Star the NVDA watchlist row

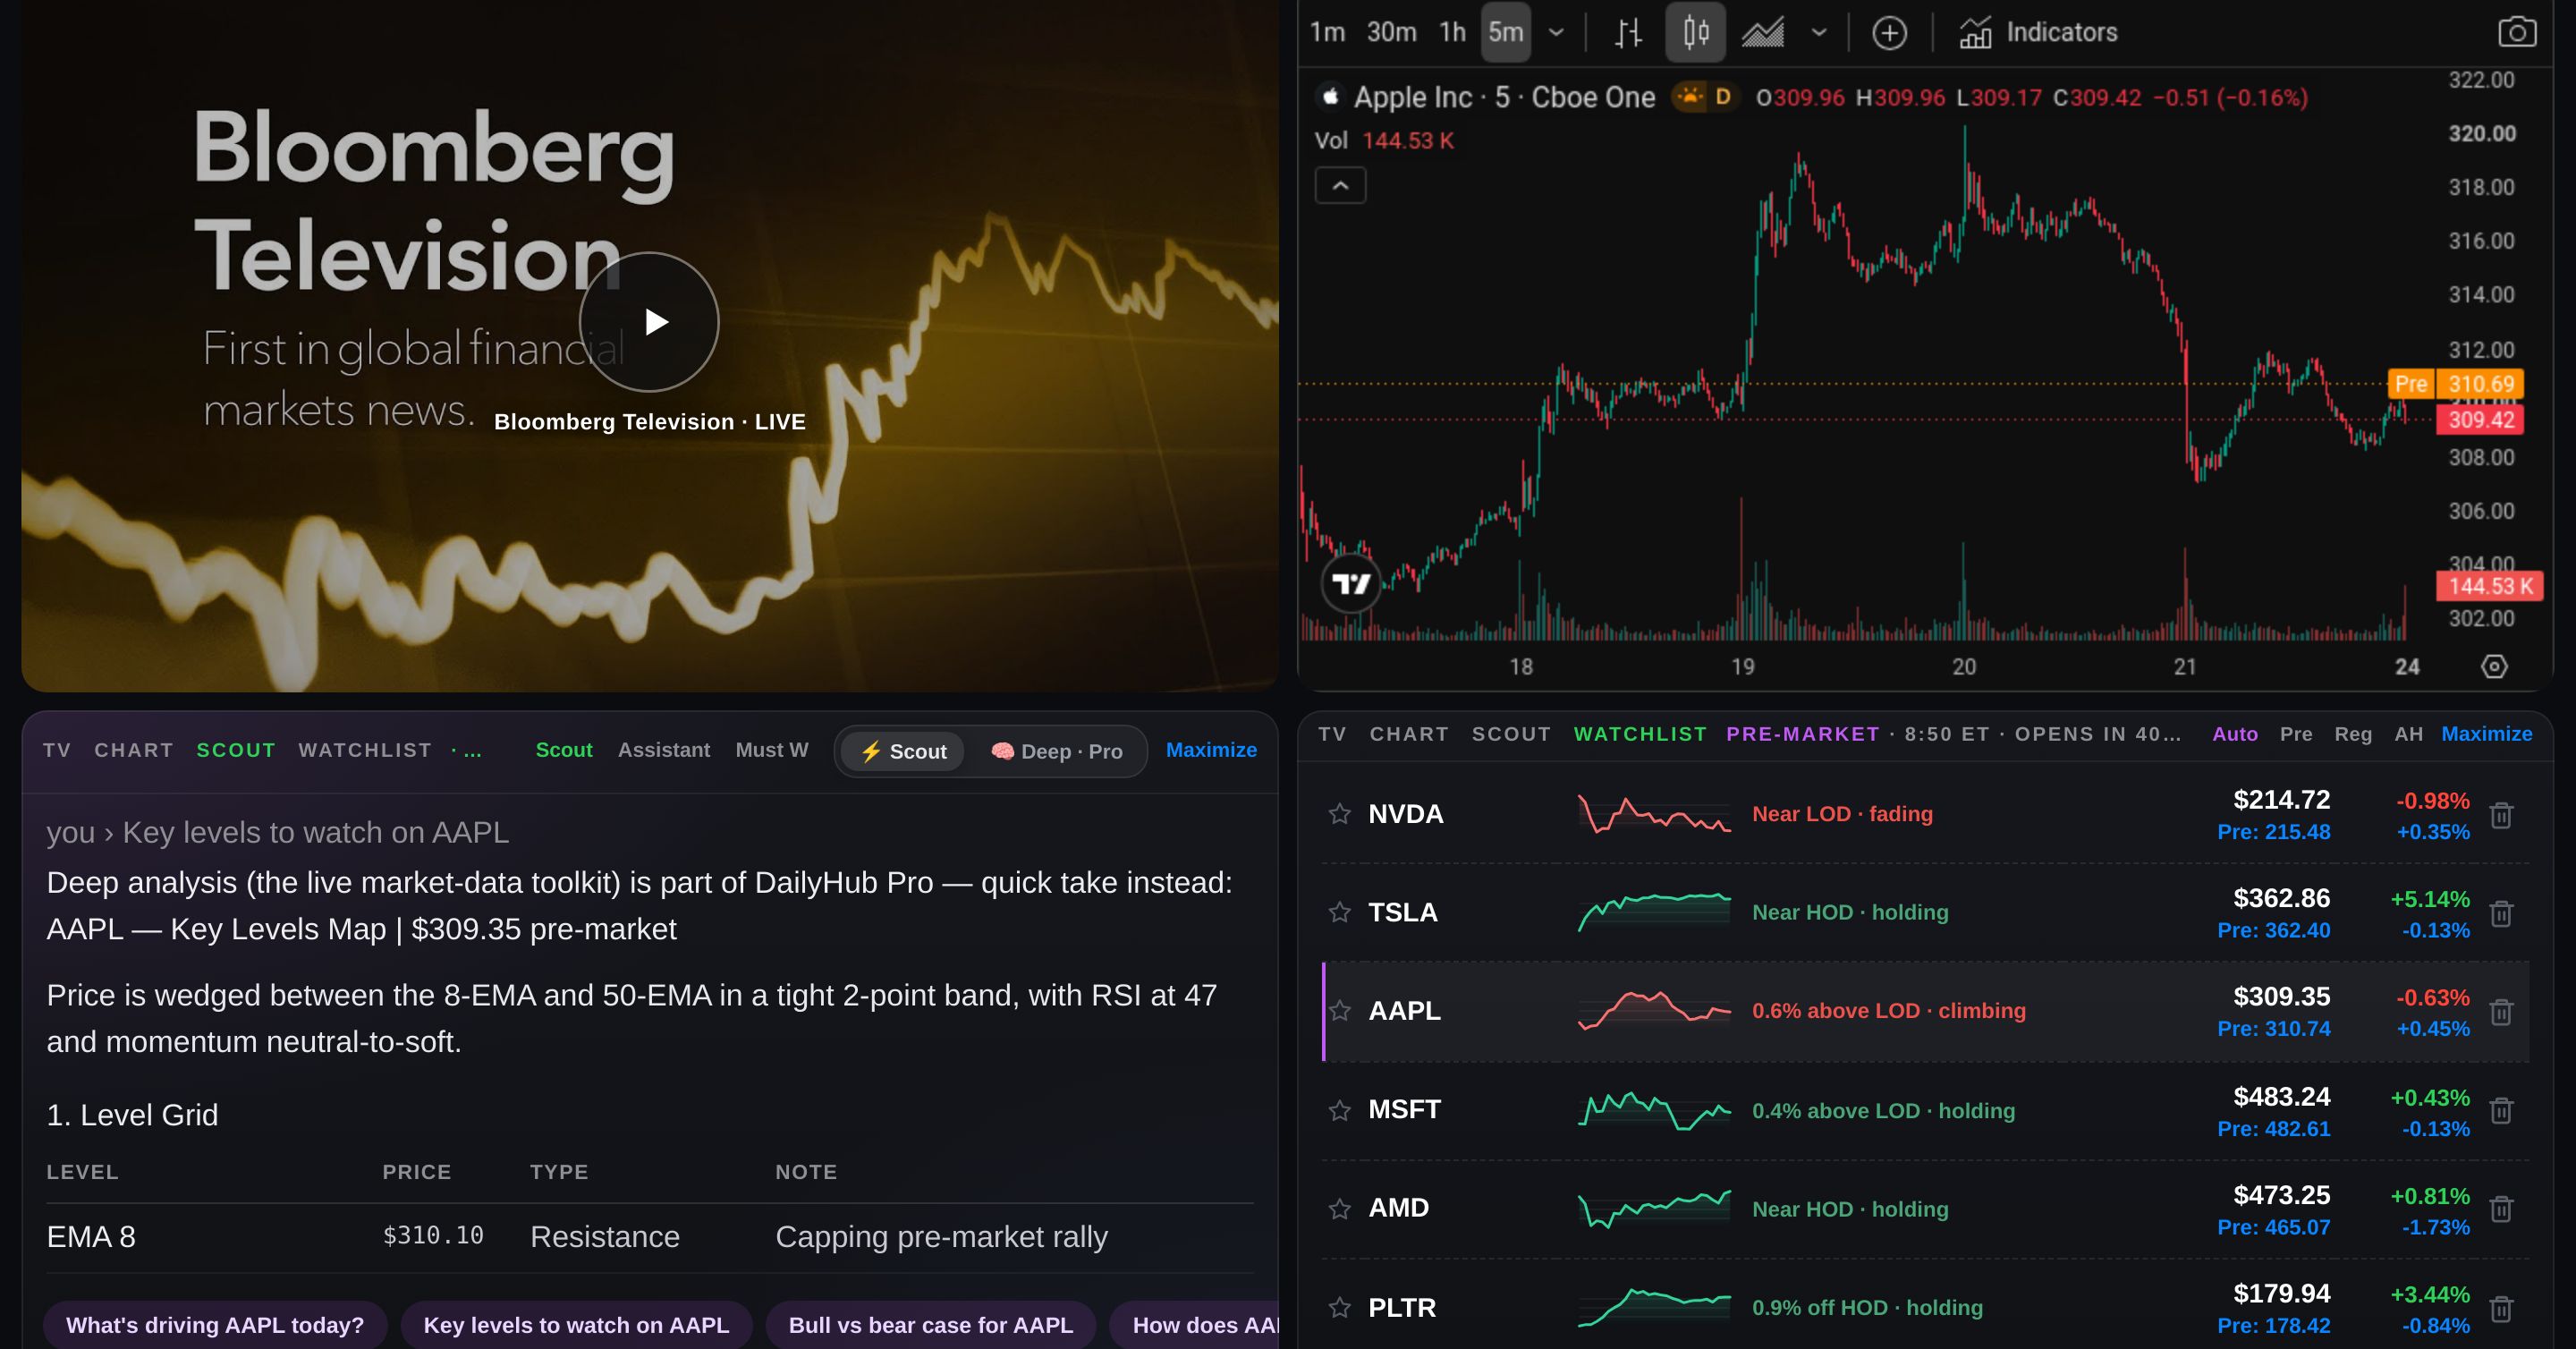coord(1340,814)
